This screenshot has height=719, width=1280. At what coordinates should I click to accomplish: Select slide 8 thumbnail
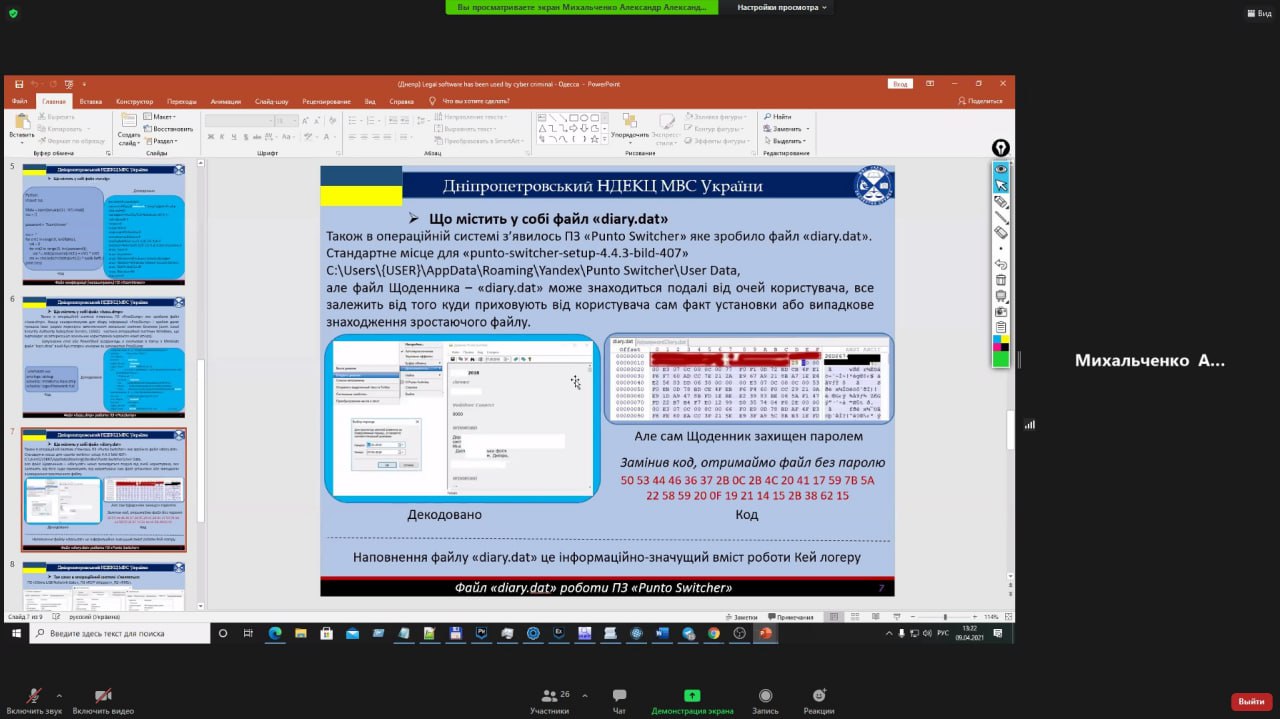[104, 585]
